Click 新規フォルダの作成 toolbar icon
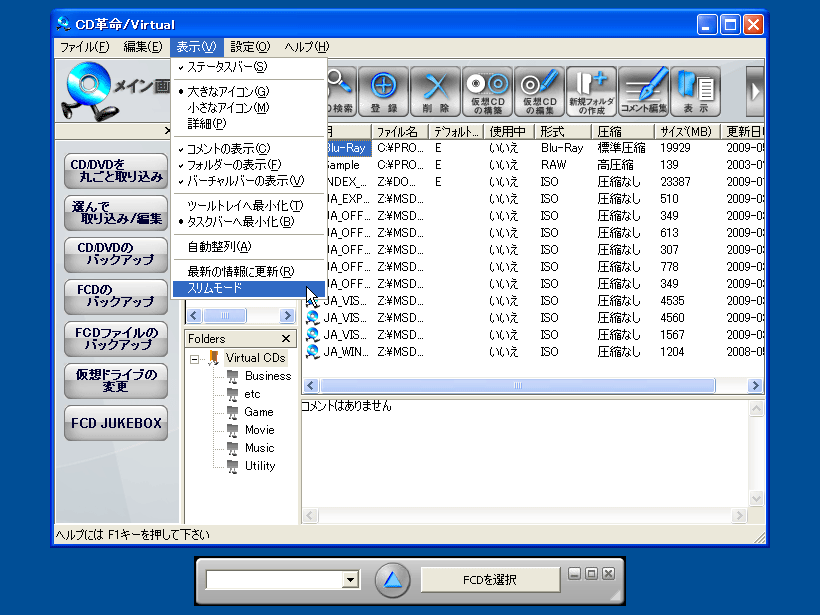 (x=591, y=92)
